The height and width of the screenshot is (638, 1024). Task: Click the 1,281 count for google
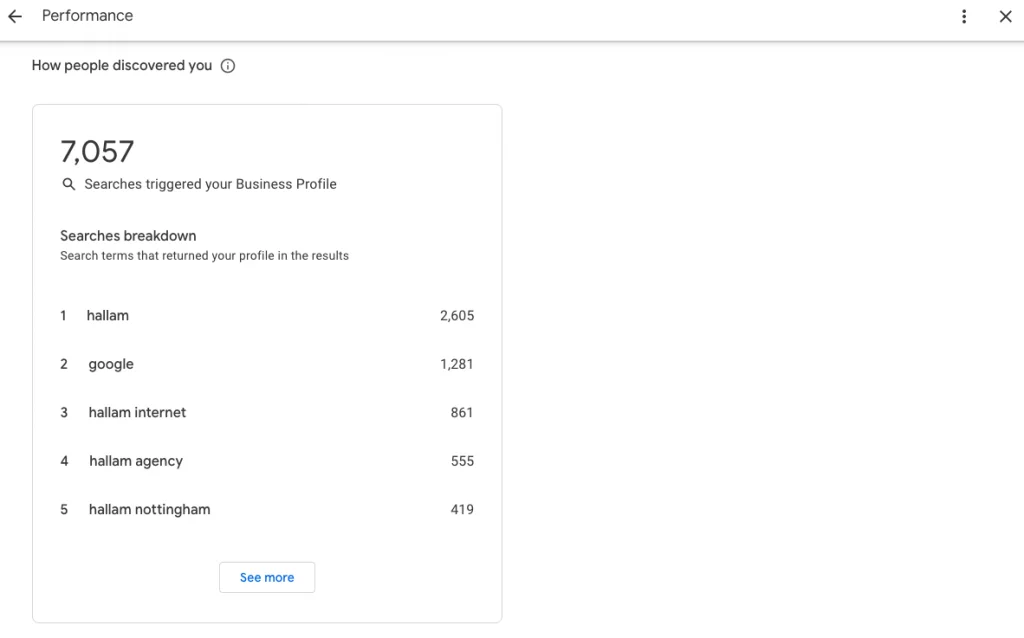point(457,364)
